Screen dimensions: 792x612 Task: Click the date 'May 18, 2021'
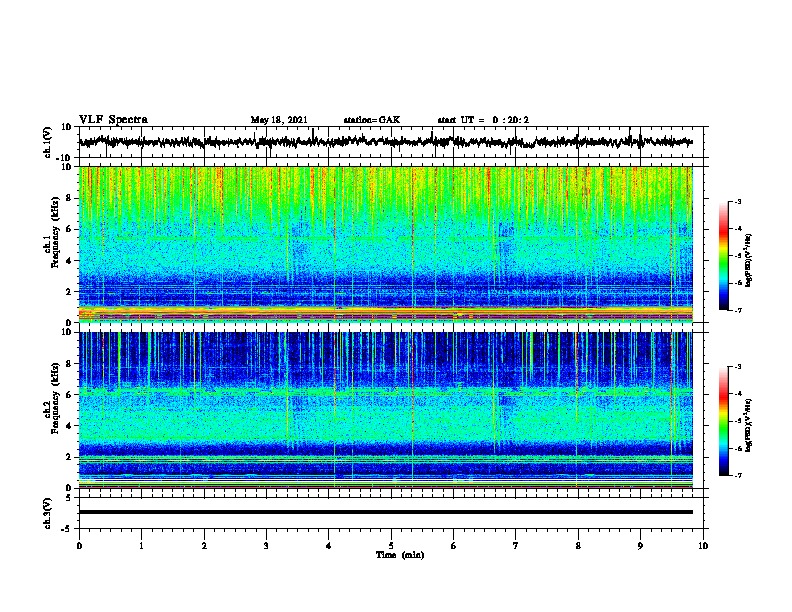(x=279, y=120)
